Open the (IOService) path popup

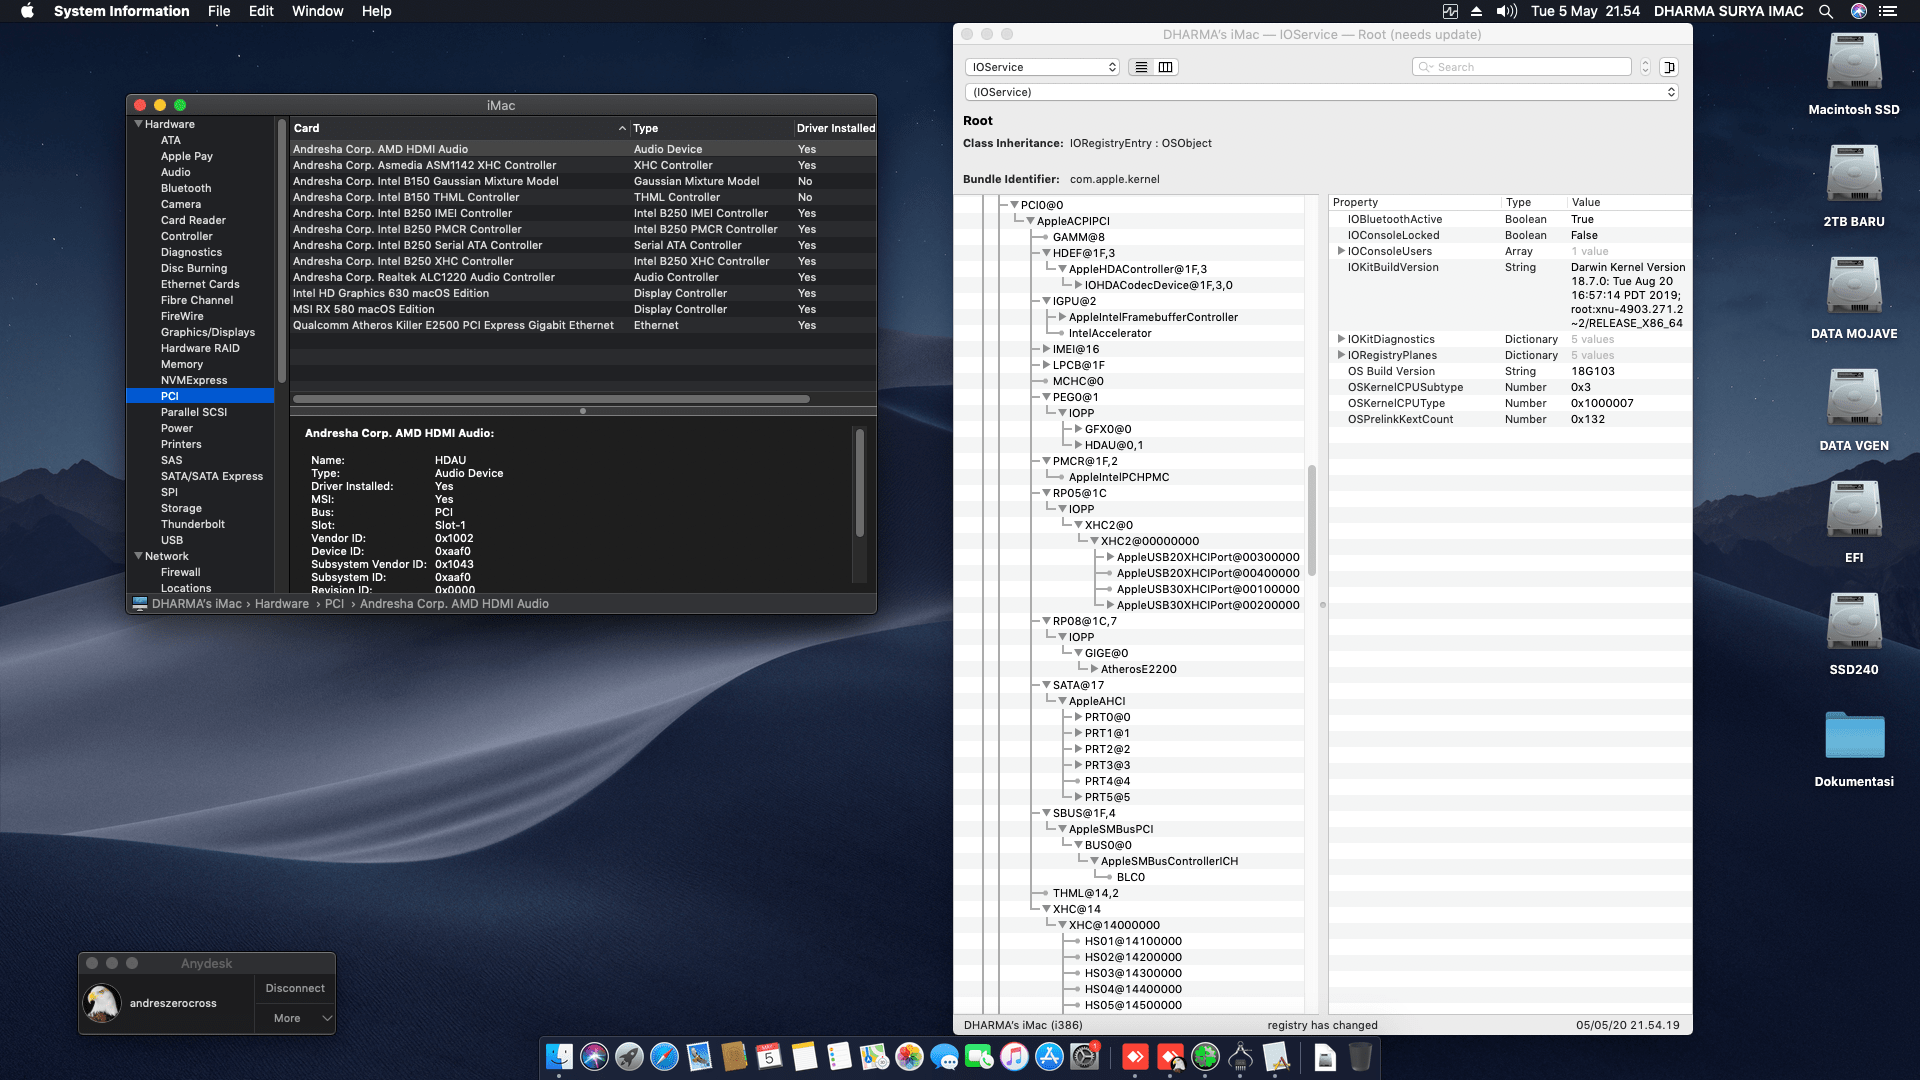coord(1321,92)
